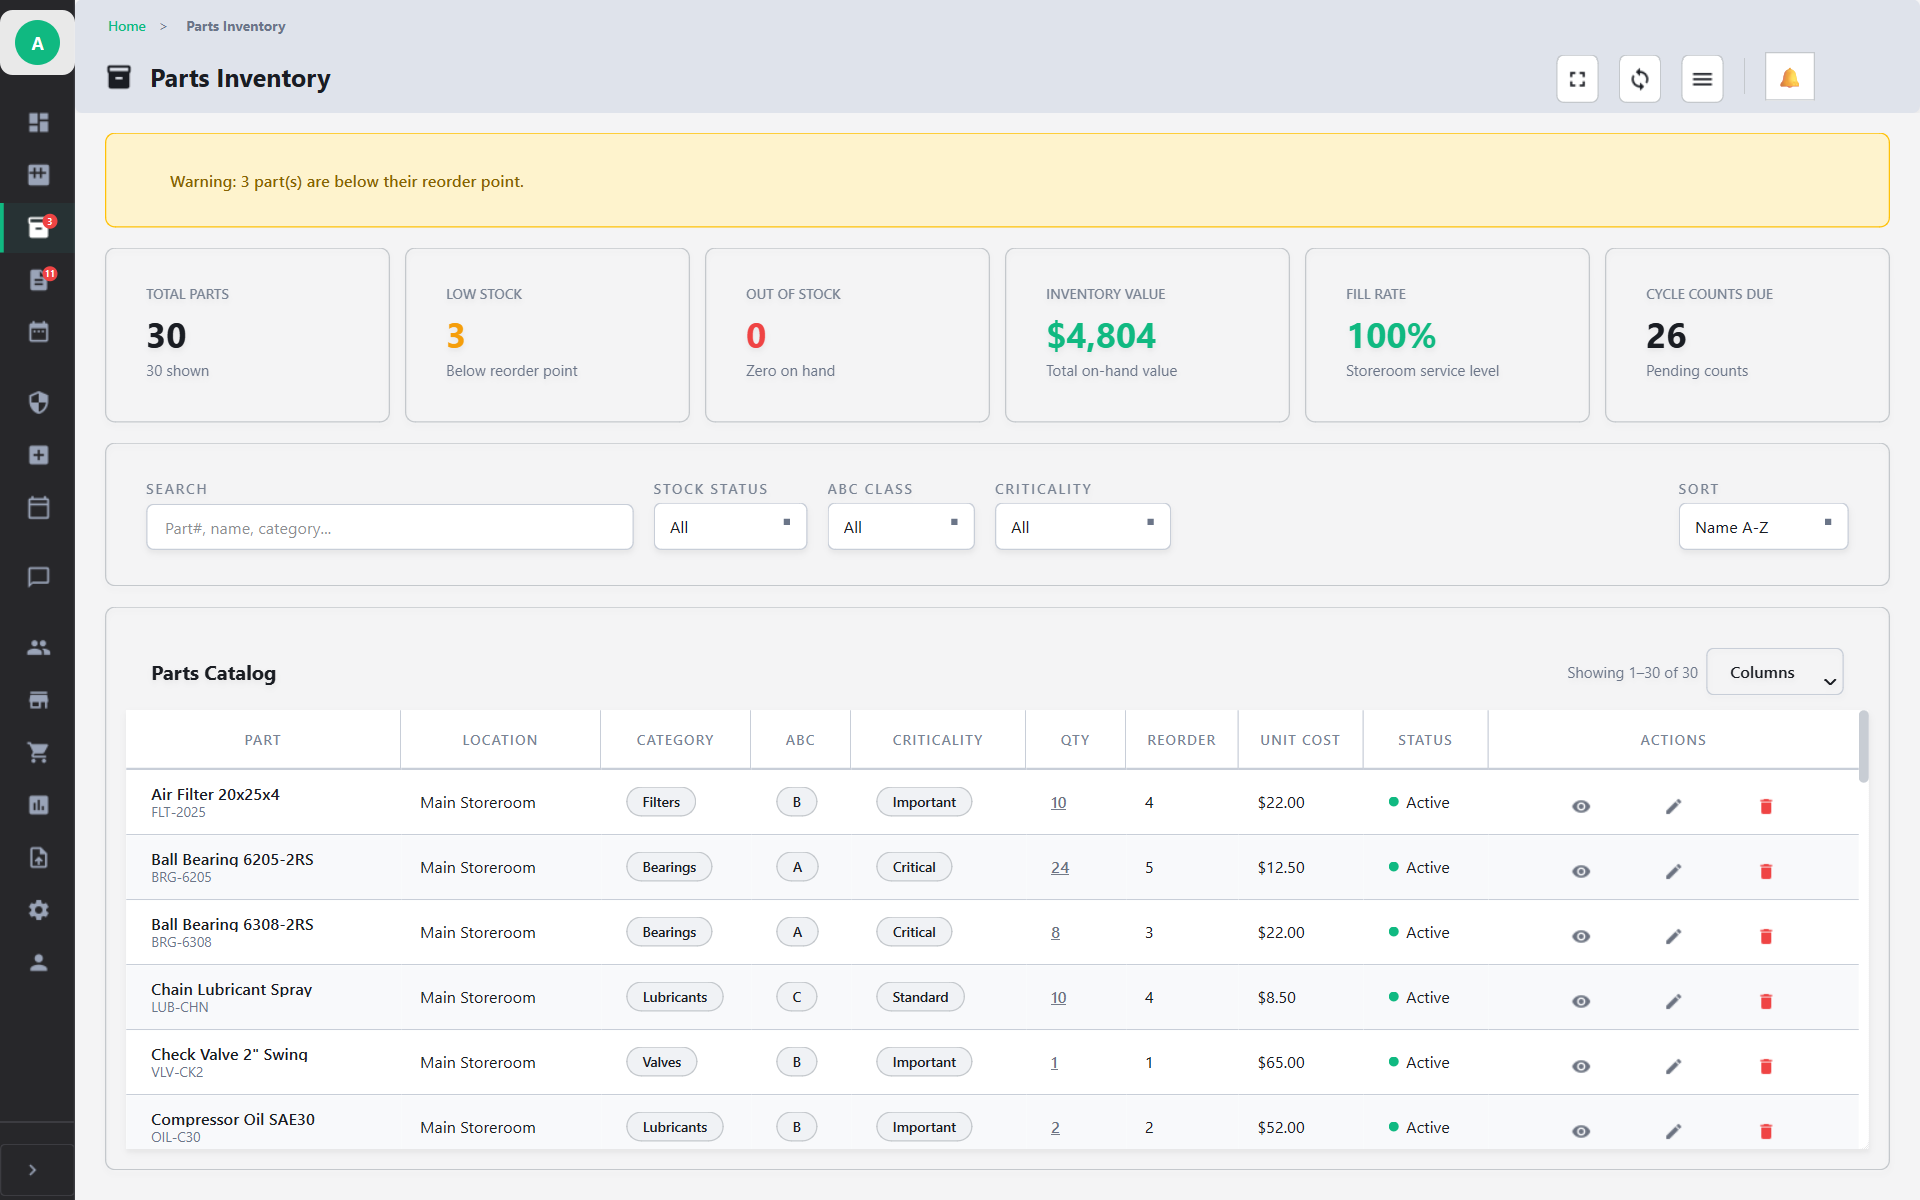Open settings with the gear icon
The height and width of the screenshot is (1200, 1920).
tap(38, 910)
